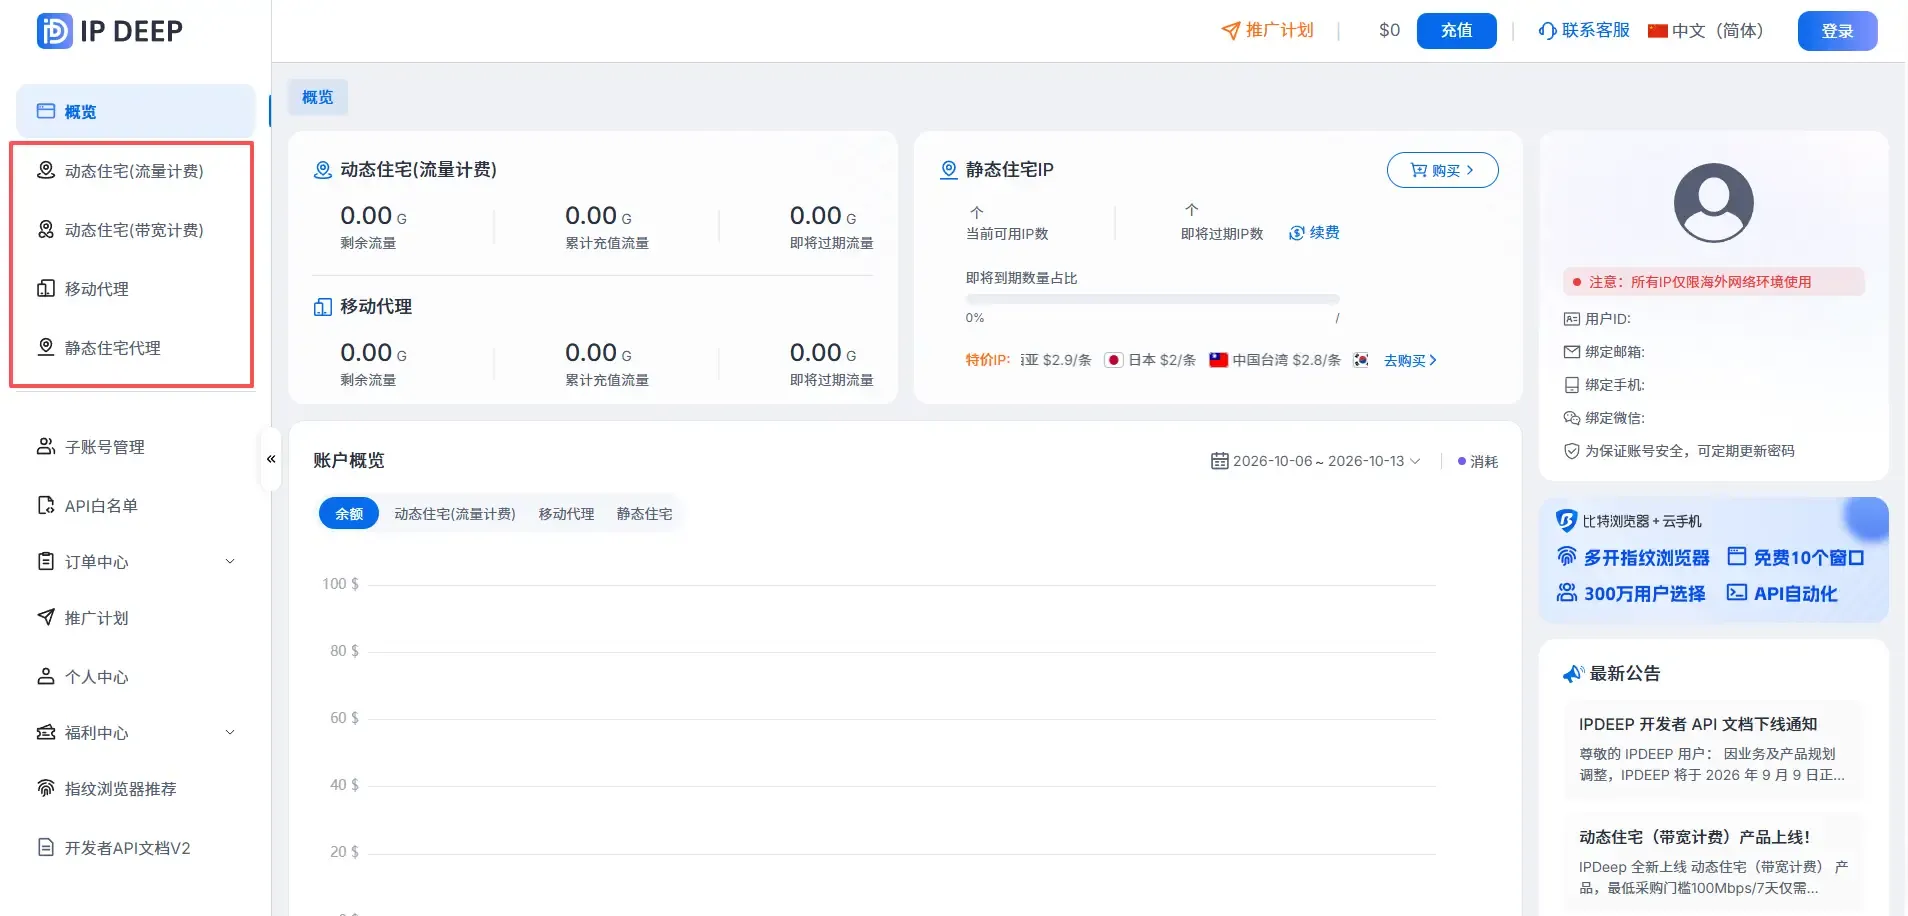The height and width of the screenshot is (916, 1908).
Task: Select the 概览 page tab
Action: point(318,97)
